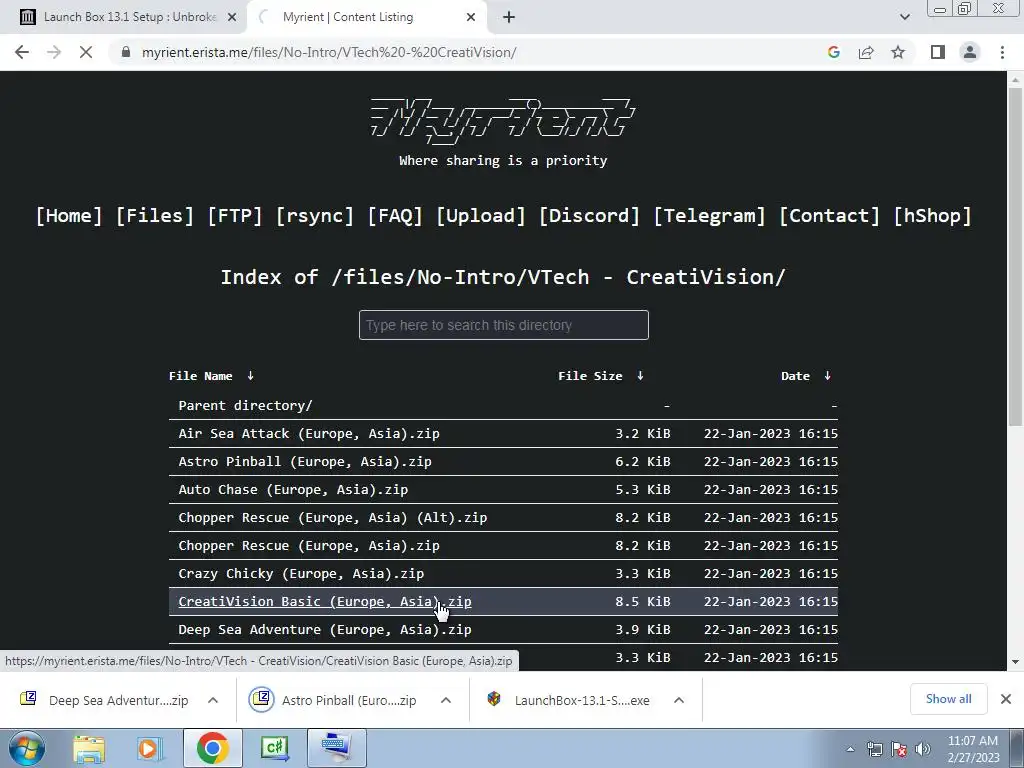Open the Windows Start button
The image size is (1024, 768).
[x=27, y=748]
